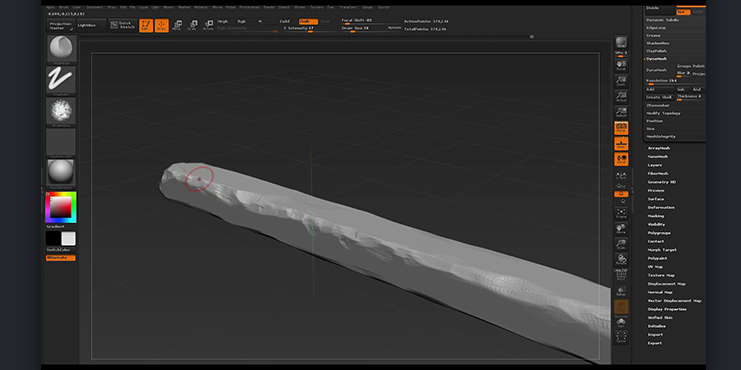
Task: Expand the Masking subpalette
Action: click(x=655, y=216)
